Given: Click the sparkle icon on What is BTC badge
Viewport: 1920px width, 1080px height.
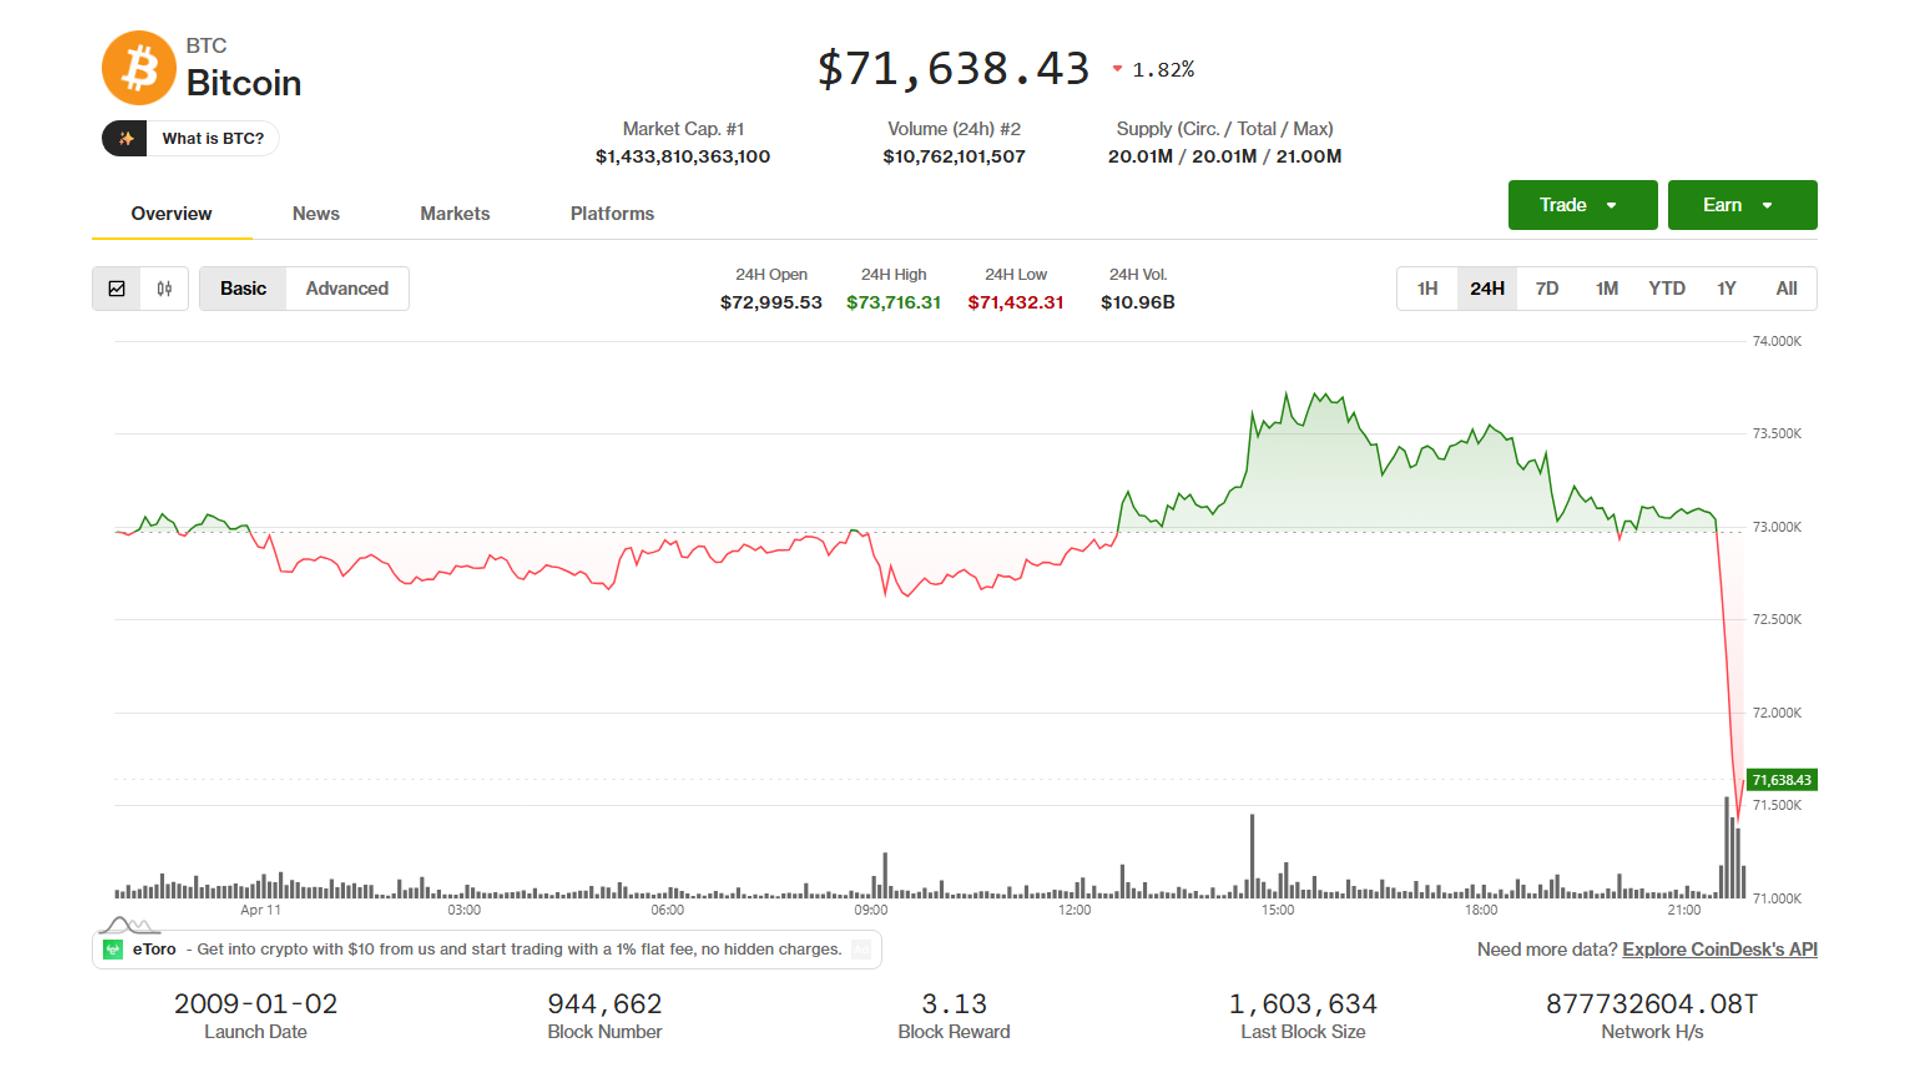Looking at the screenshot, I should (x=124, y=138).
